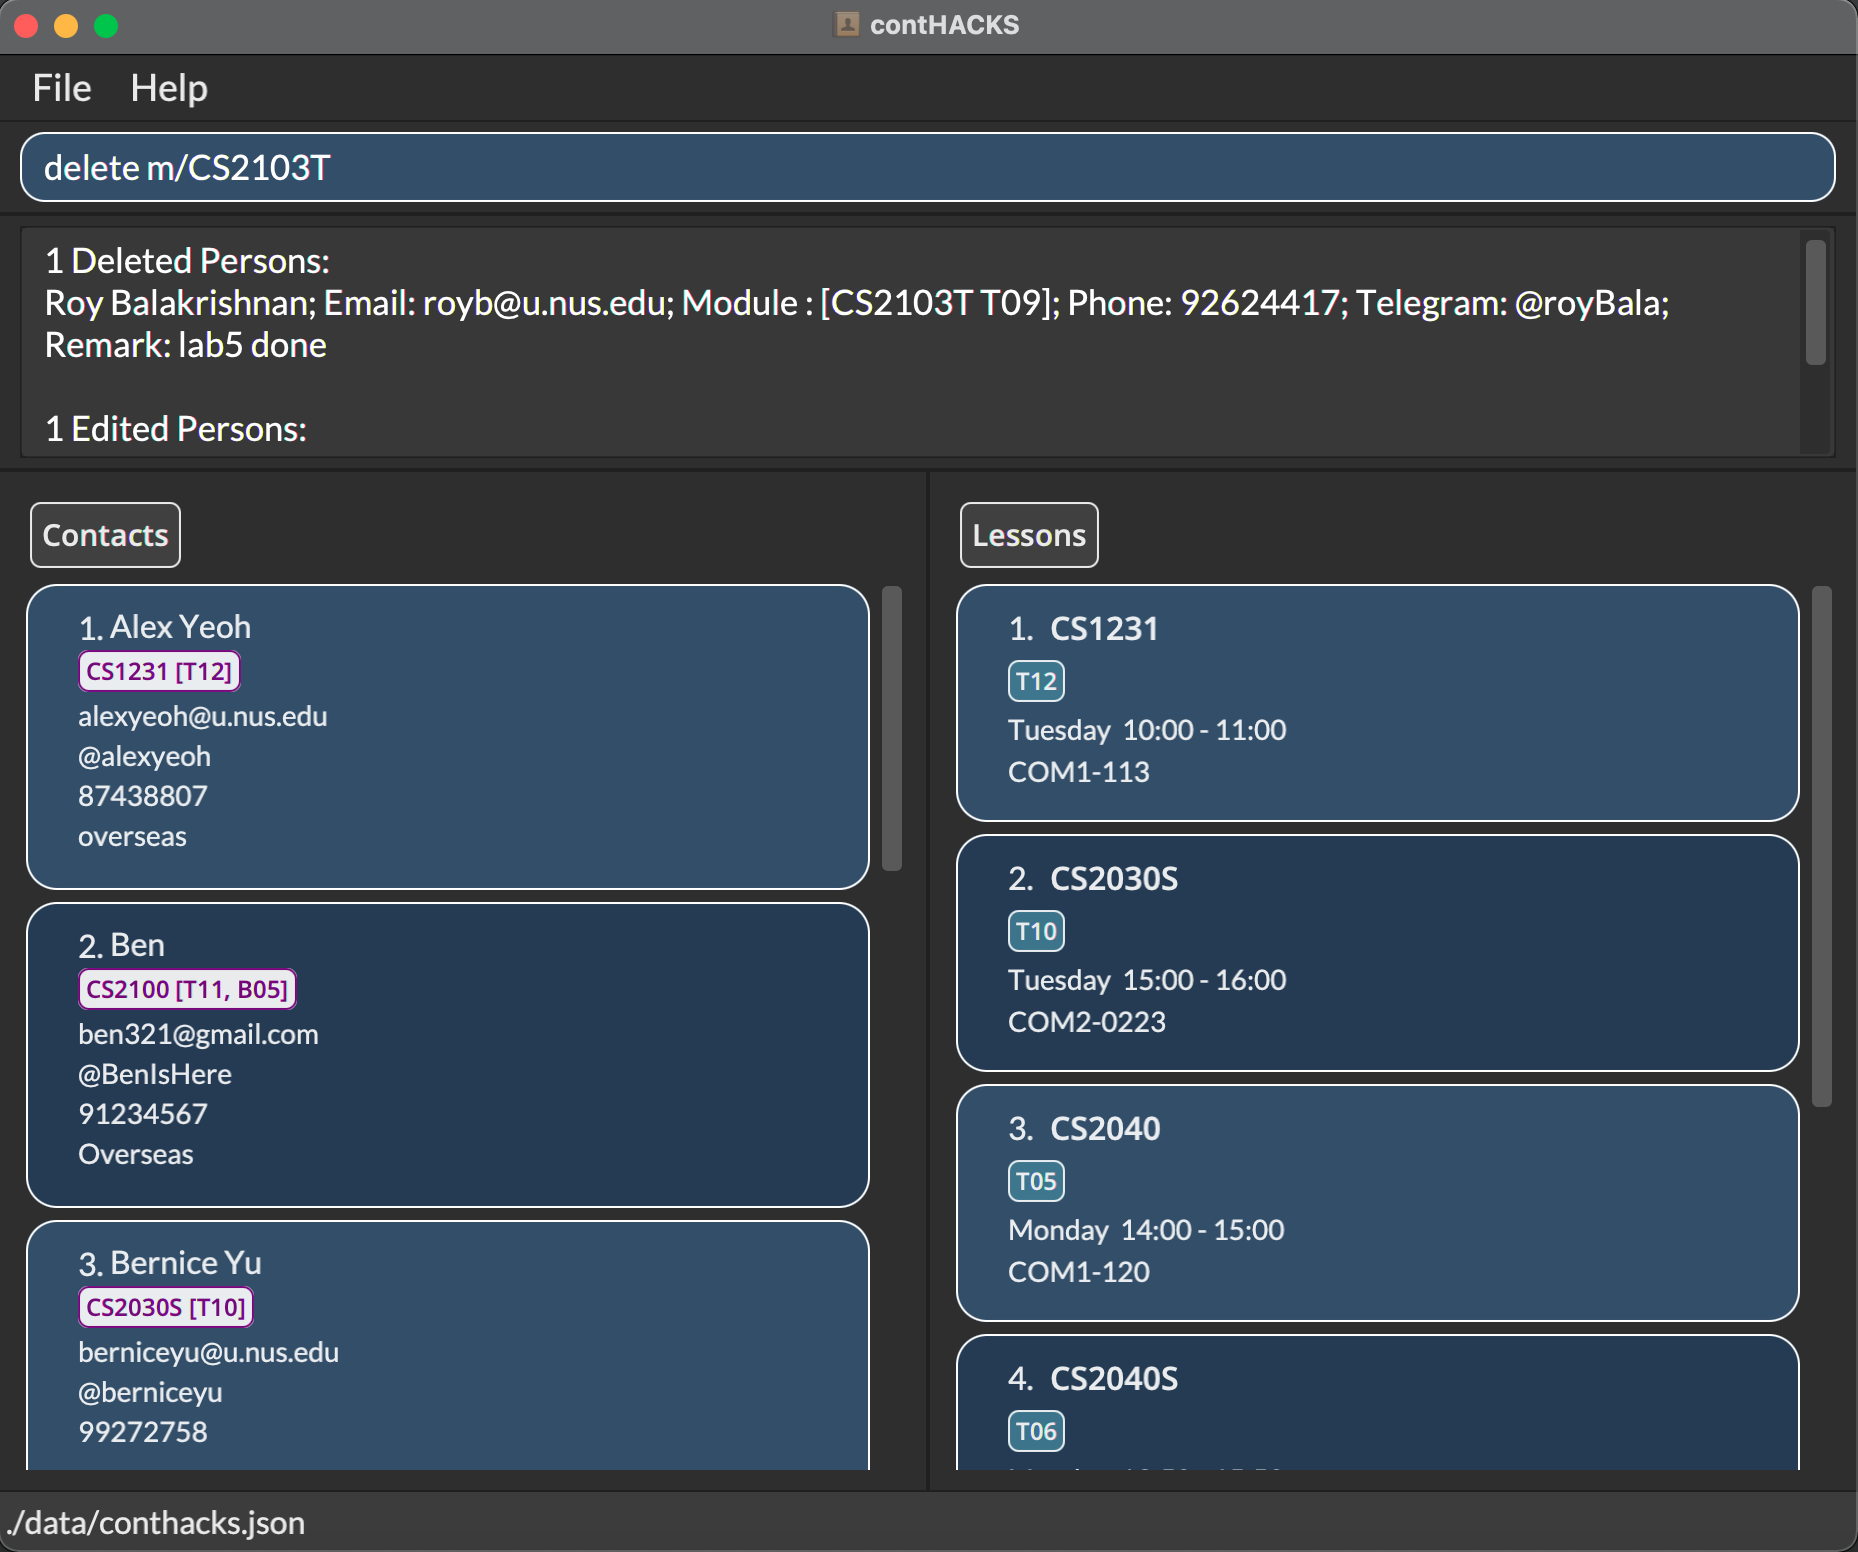Click the Lessons panel label
1858x1552 pixels.
click(1028, 535)
